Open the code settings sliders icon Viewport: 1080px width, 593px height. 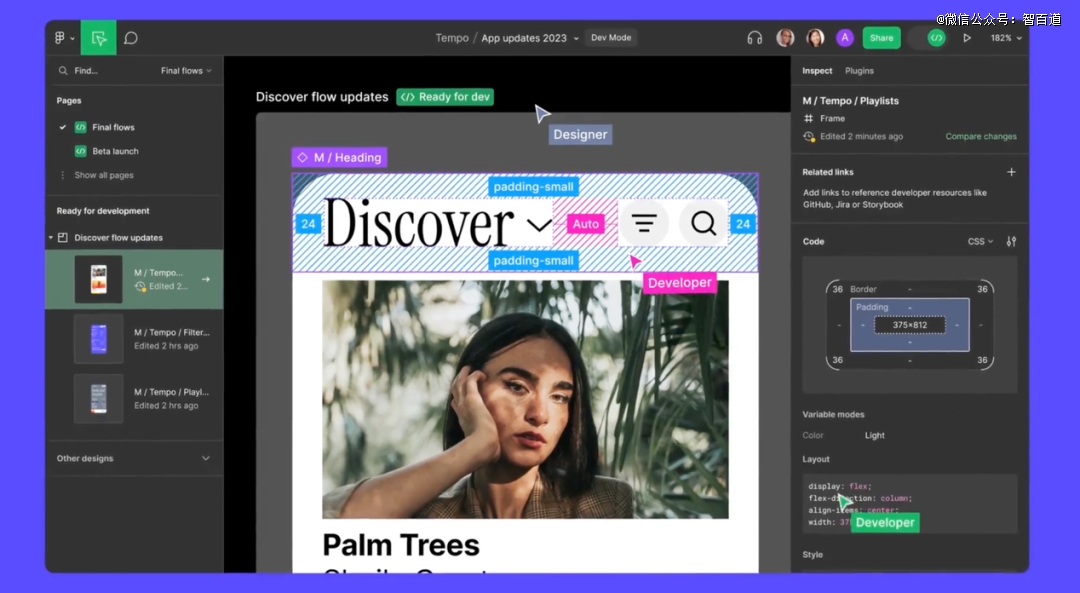click(x=1011, y=242)
